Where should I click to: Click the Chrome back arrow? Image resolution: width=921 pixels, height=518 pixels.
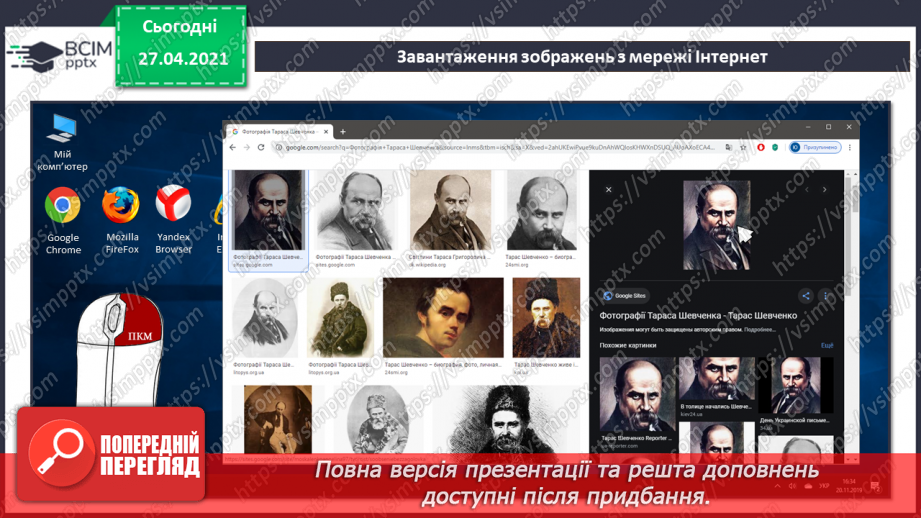[x=233, y=147]
